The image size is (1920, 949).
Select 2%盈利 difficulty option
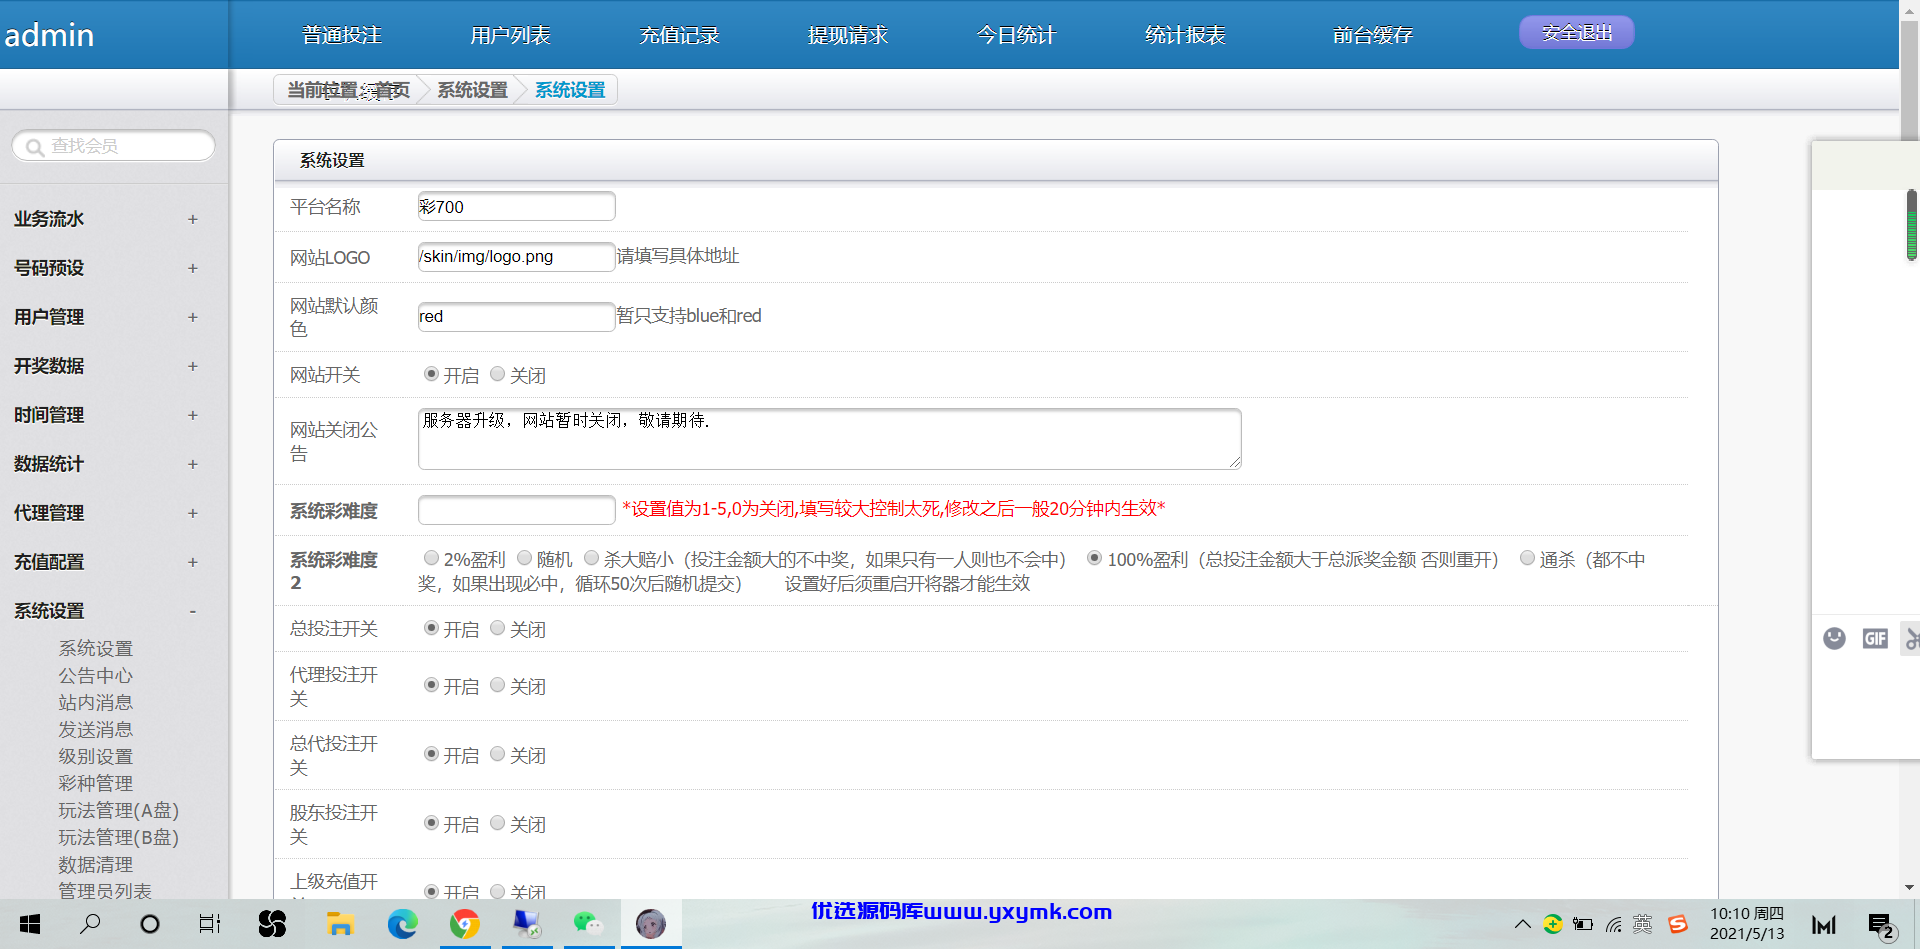(x=431, y=558)
